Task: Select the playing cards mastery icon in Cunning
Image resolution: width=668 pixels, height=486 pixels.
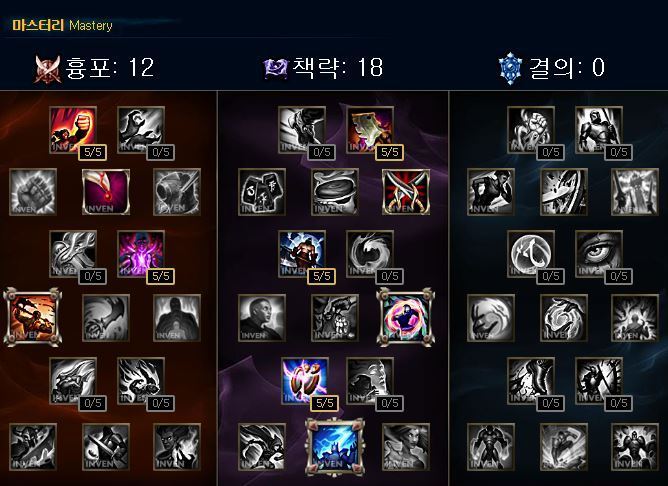Action: point(262,192)
